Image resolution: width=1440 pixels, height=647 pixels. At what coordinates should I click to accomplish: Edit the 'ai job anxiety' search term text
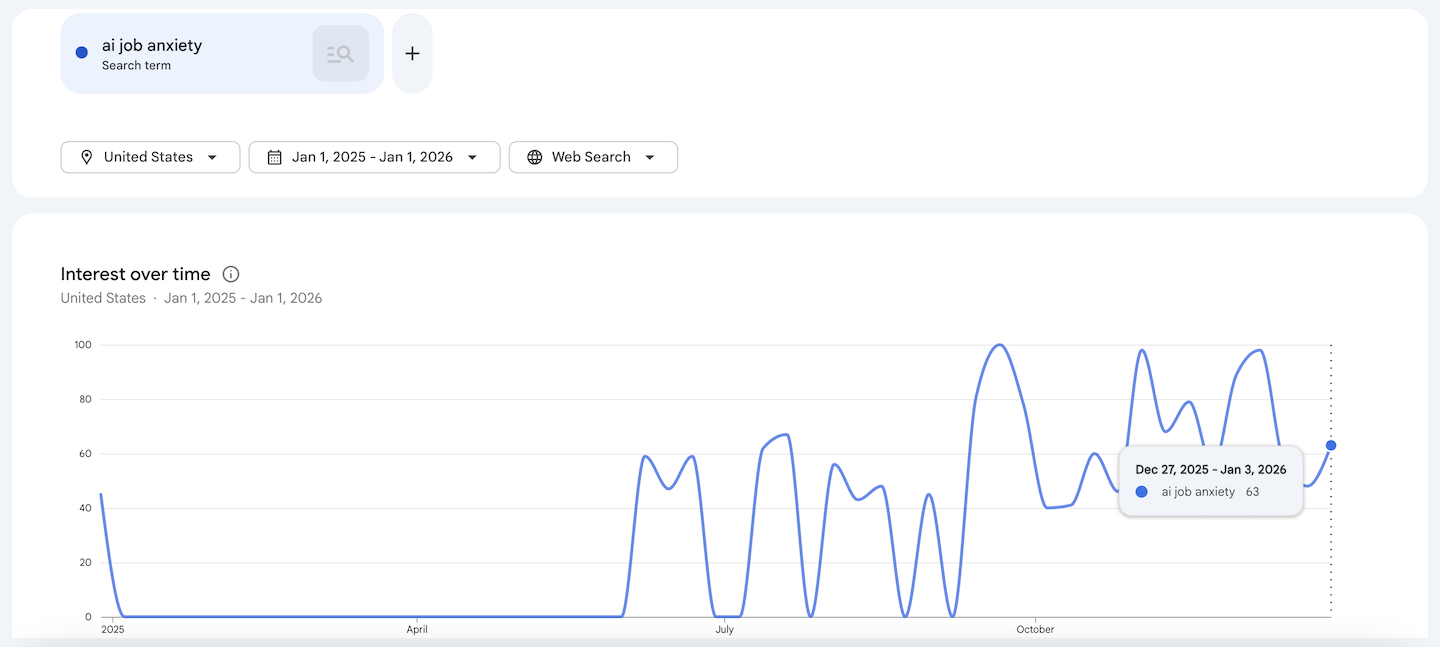coord(152,46)
